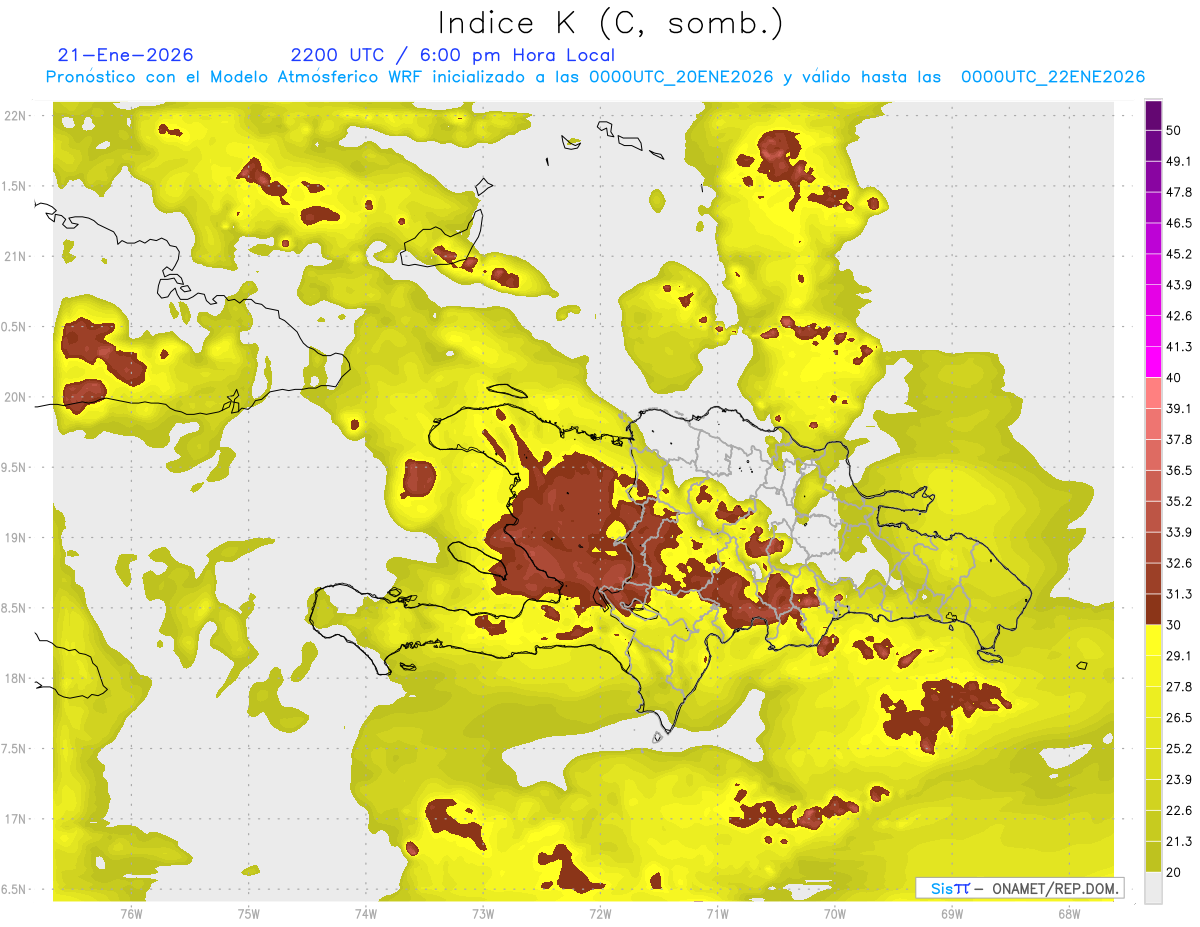Pick the gray swatch below the 20 label
This screenshot has width=1200, height=927.
pos(1153,887)
